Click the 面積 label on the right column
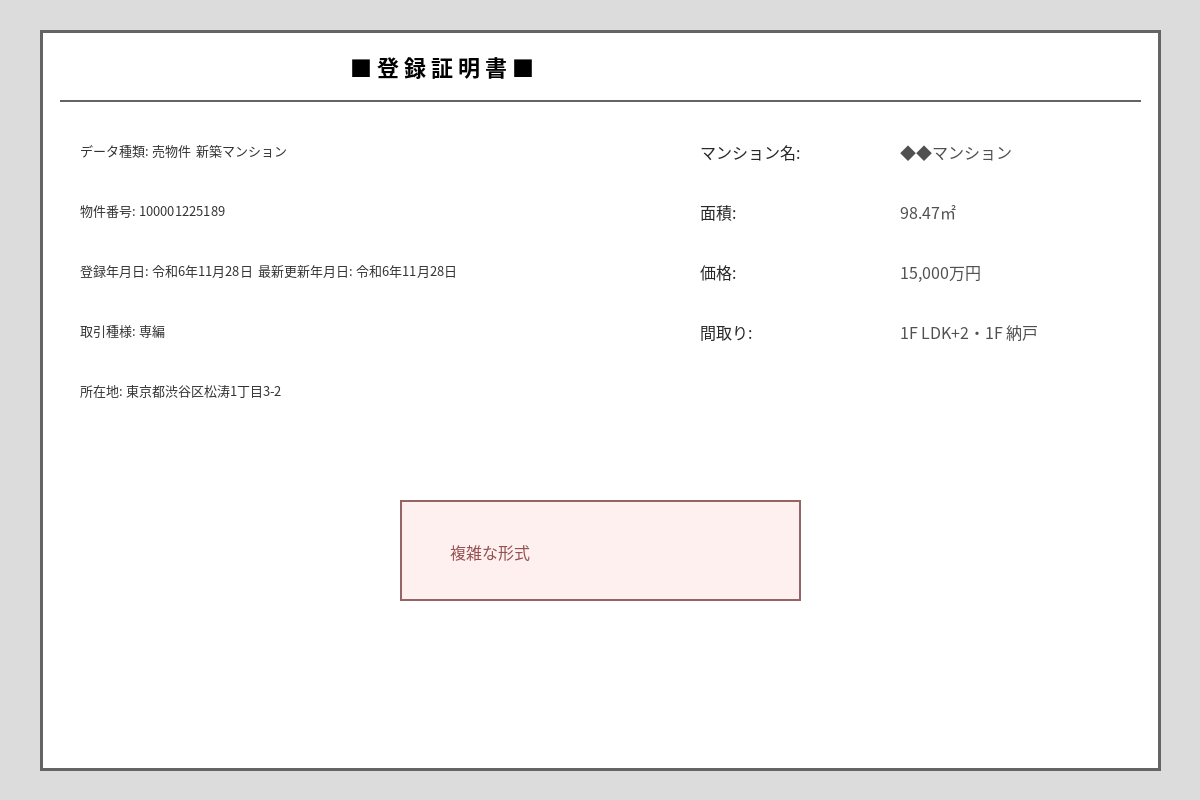Viewport: 1200px width, 800px height. pos(716,213)
